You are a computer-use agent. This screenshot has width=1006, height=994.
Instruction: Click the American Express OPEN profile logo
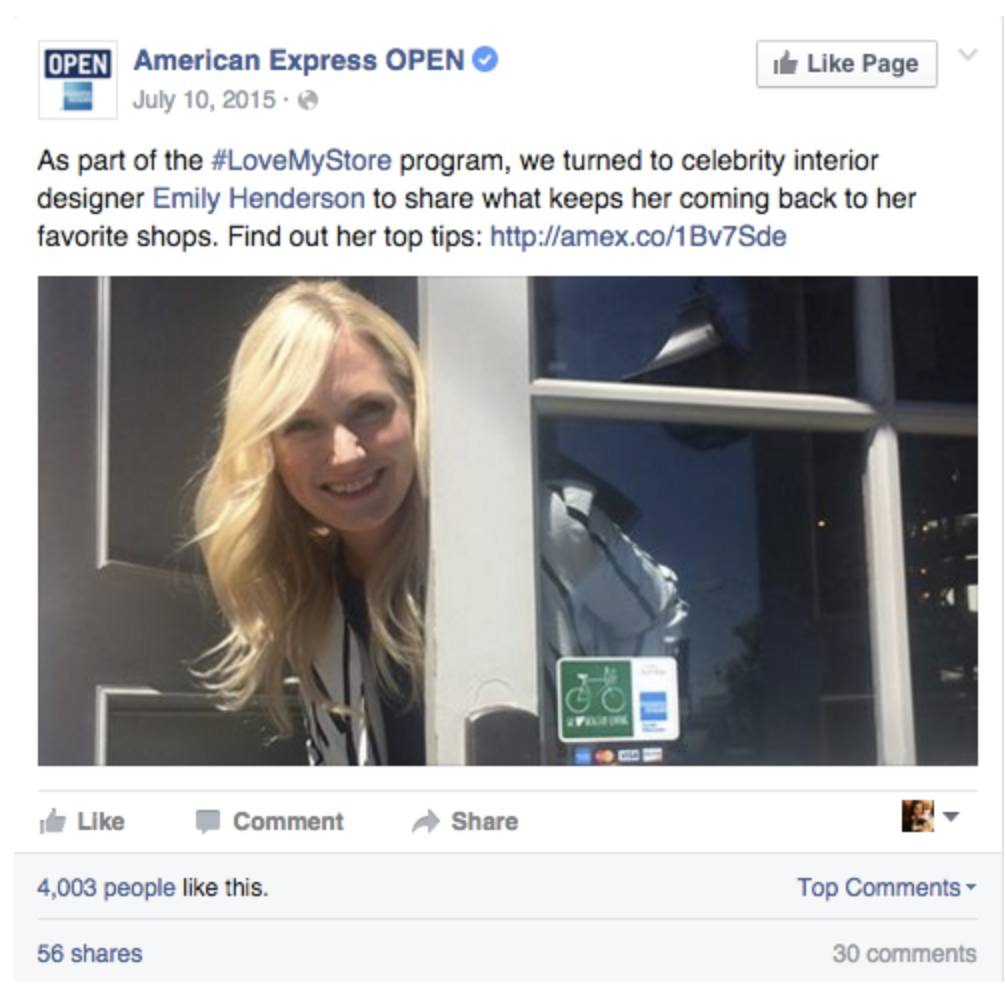(x=78, y=80)
